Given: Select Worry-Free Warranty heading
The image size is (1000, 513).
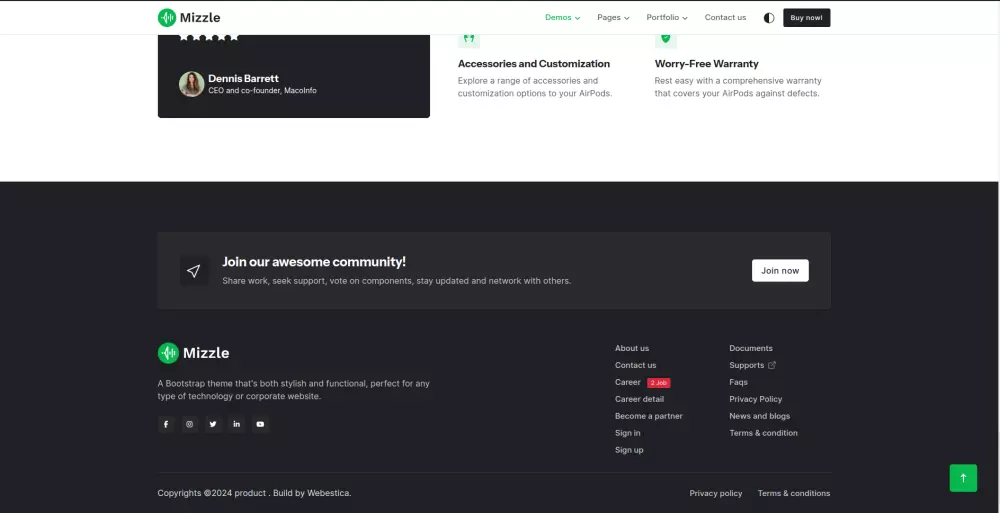Looking at the screenshot, I should (707, 64).
